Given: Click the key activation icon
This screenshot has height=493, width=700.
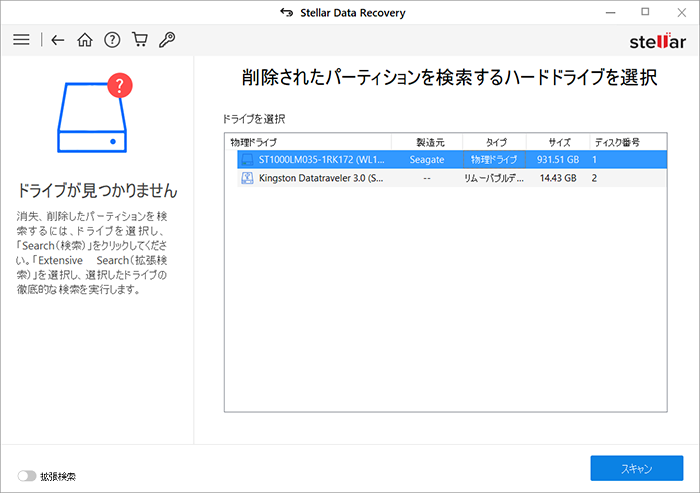Looking at the screenshot, I should click(167, 40).
